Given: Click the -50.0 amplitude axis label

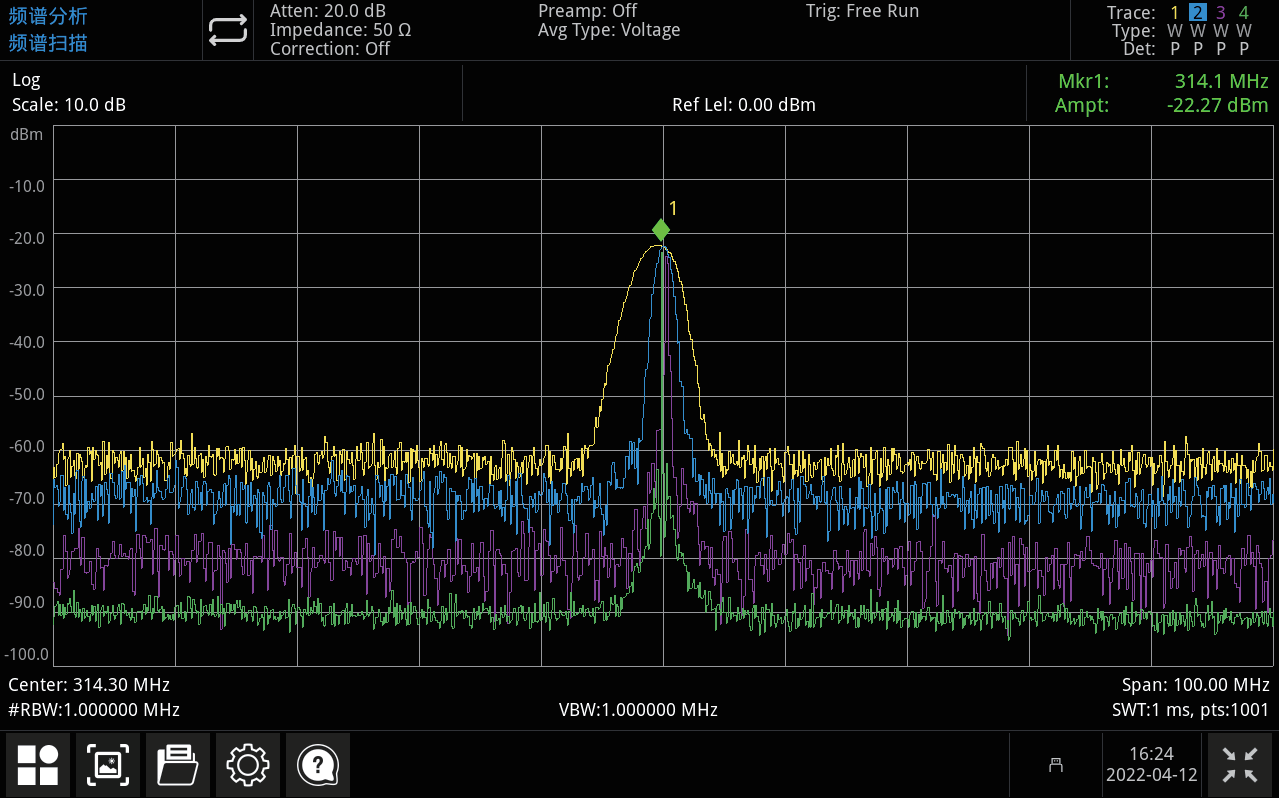Looking at the screenshot, I should pos(27,394).
